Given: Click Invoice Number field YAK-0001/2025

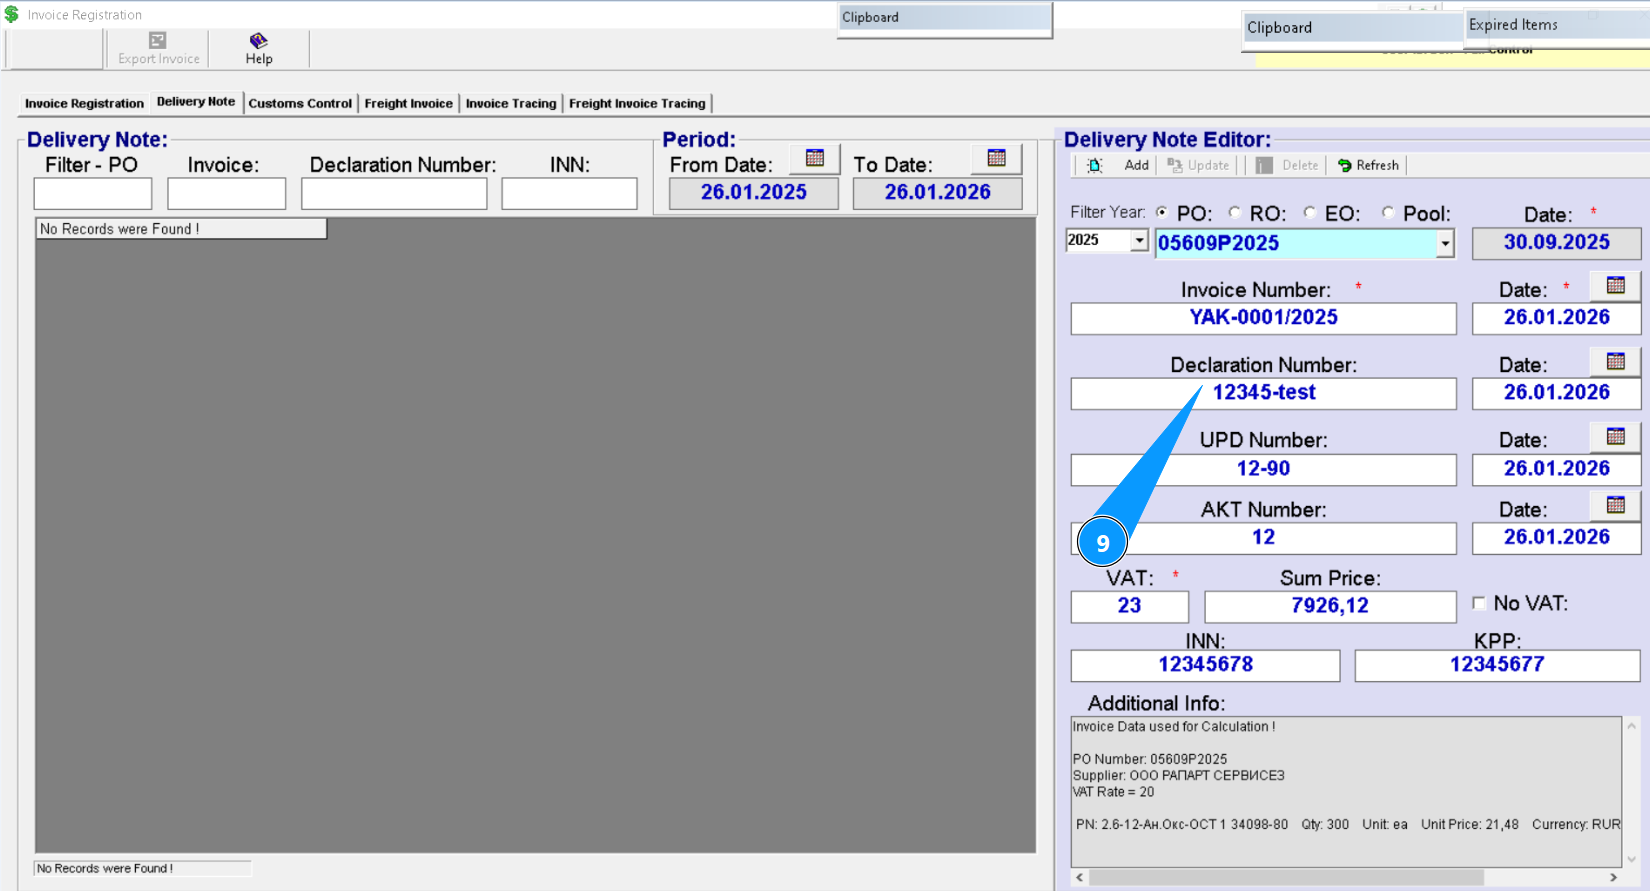Looking at the screenshot, I should click(1264, 318).
